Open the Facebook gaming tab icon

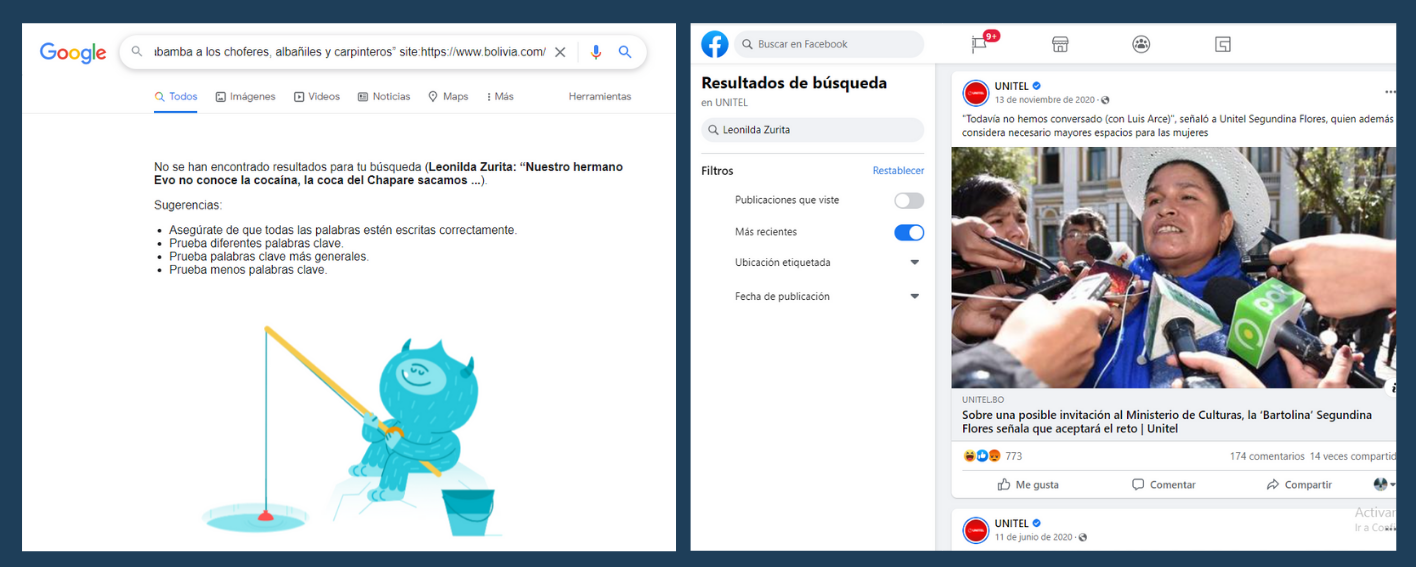(x=1223, y=44)
